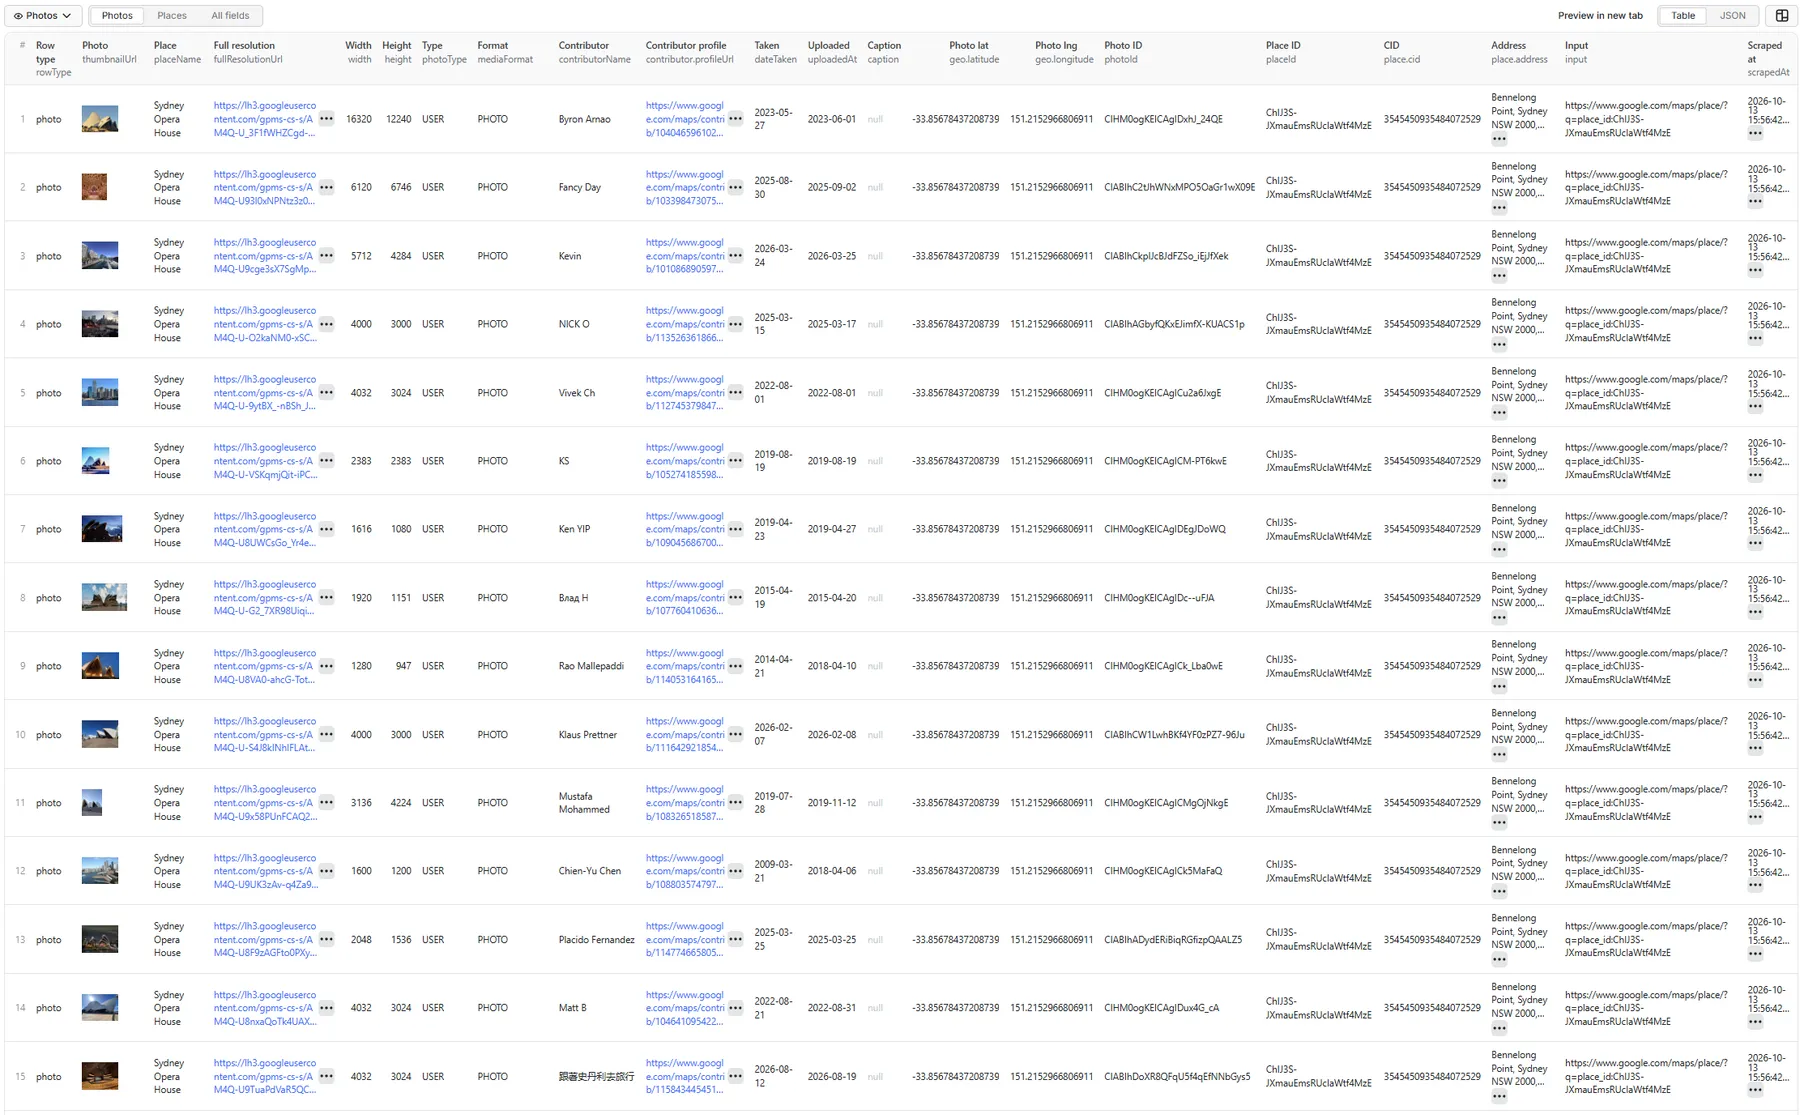1800x1115 pixels.
Task: Expand full resolution URL in Kevin's row
Action: tap(327, 256)
